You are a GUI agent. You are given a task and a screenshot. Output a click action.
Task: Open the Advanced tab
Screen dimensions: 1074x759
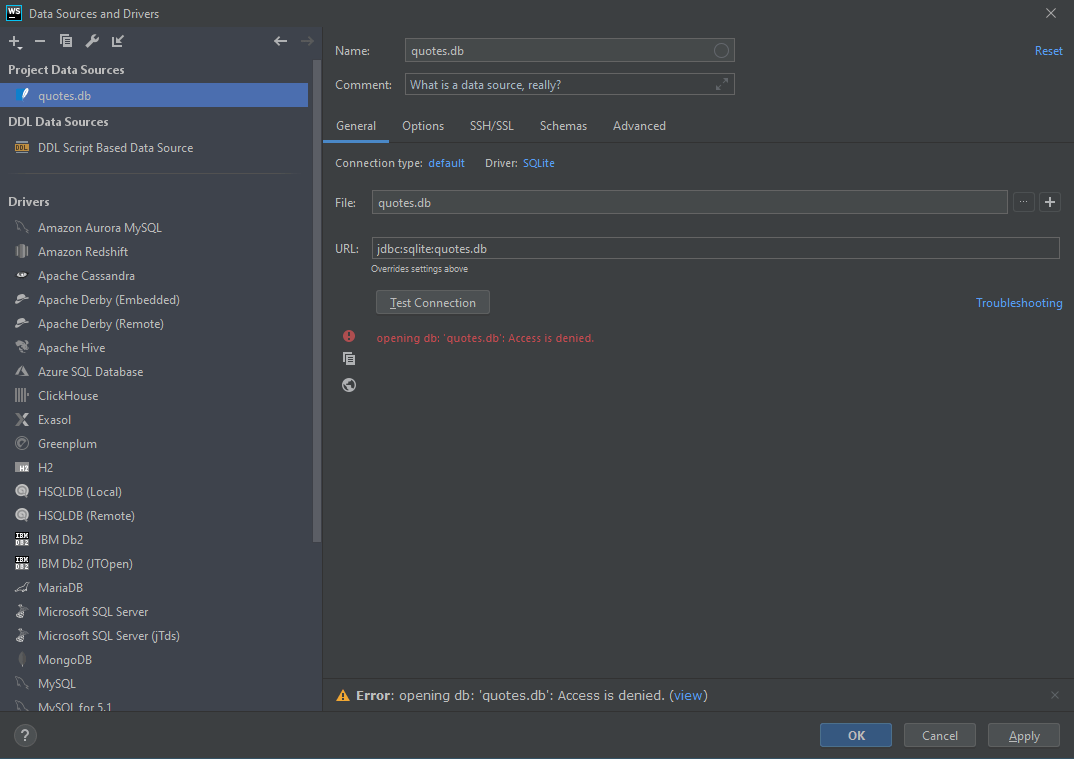click(x=639, y=126)
